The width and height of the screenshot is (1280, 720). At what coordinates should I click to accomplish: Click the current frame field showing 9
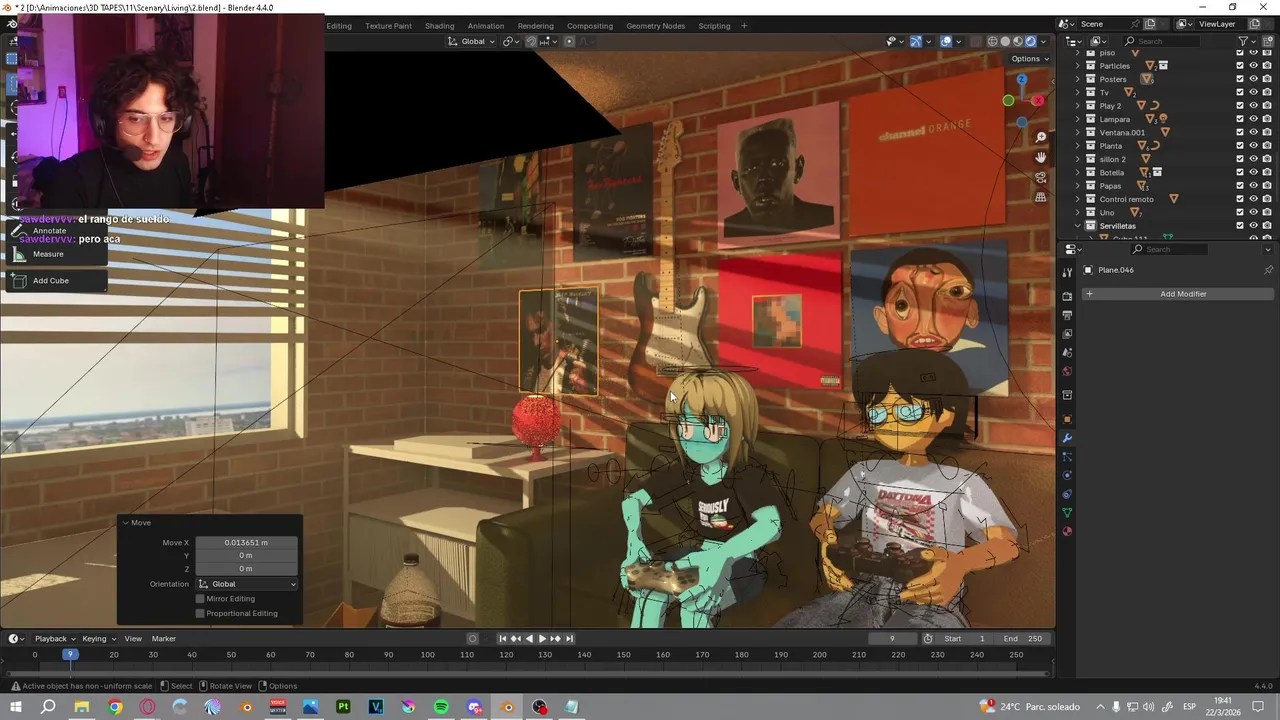pyautogui.click(x=892, y=639)
